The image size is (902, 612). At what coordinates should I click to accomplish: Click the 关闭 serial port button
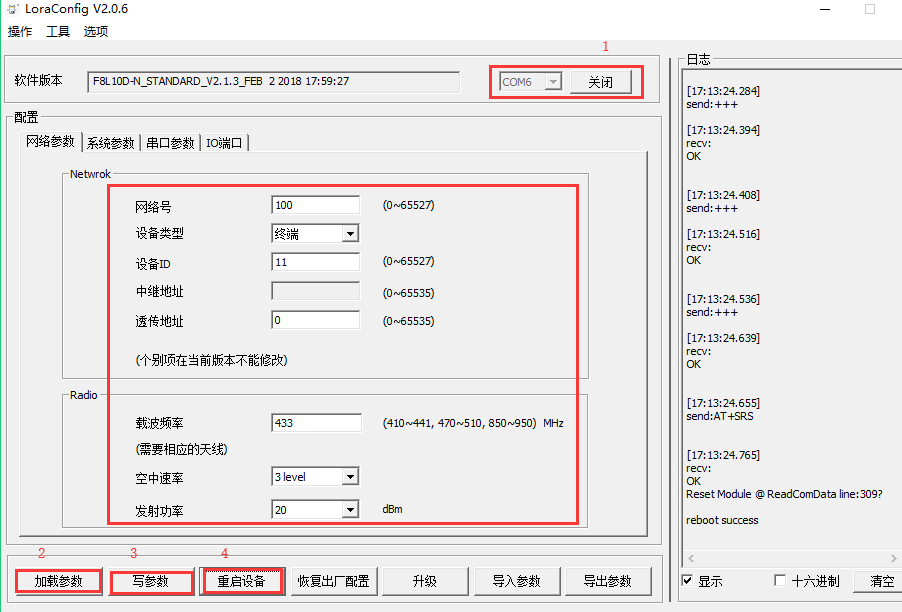[600, 82]
